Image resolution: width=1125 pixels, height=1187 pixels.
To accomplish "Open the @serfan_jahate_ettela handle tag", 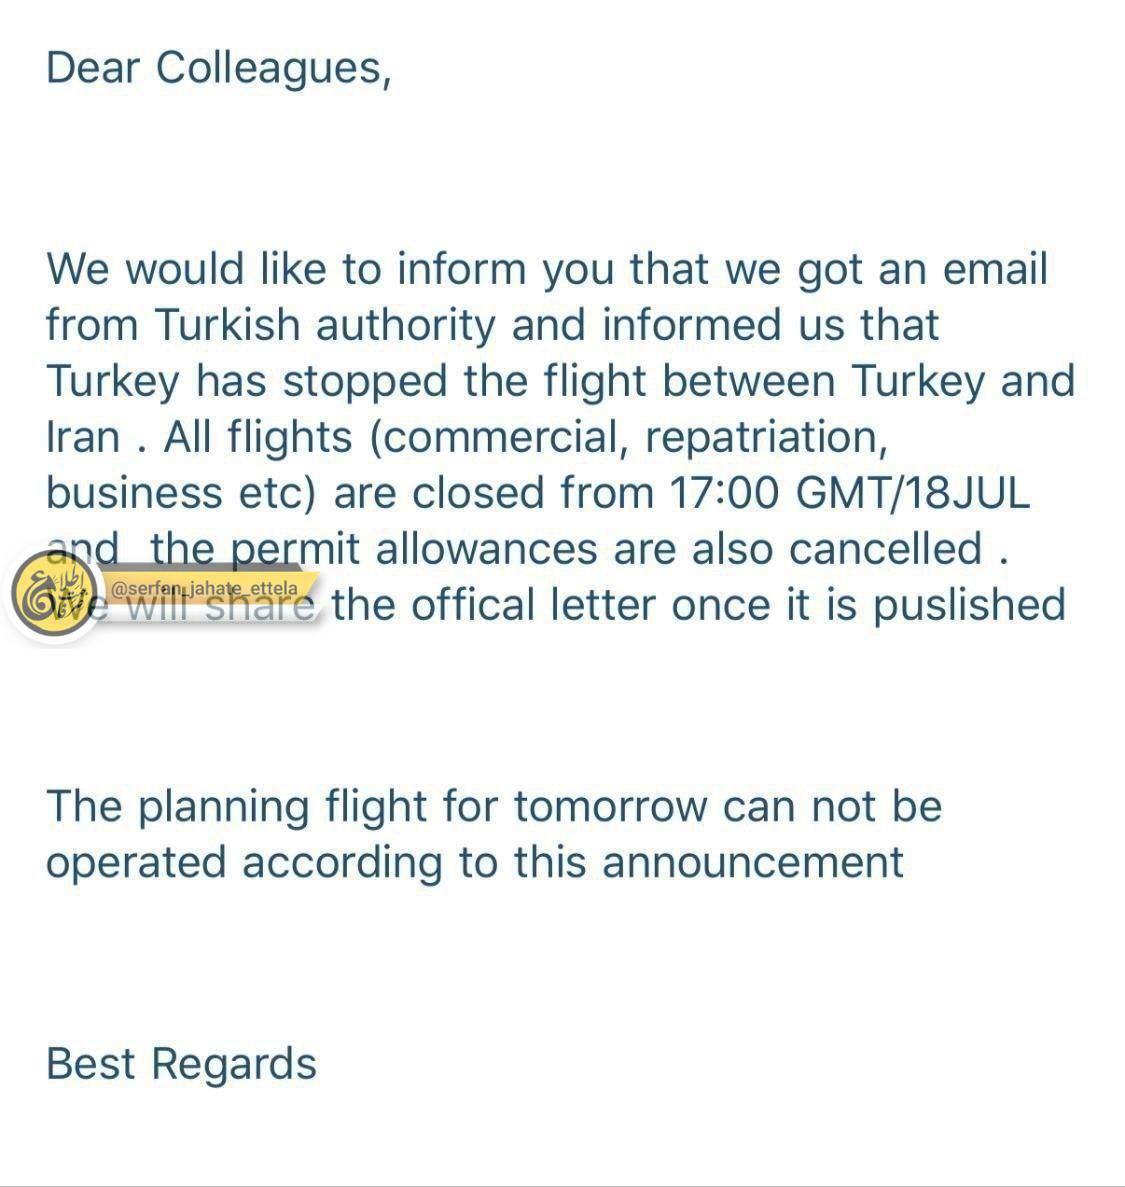I will point(204,588).
